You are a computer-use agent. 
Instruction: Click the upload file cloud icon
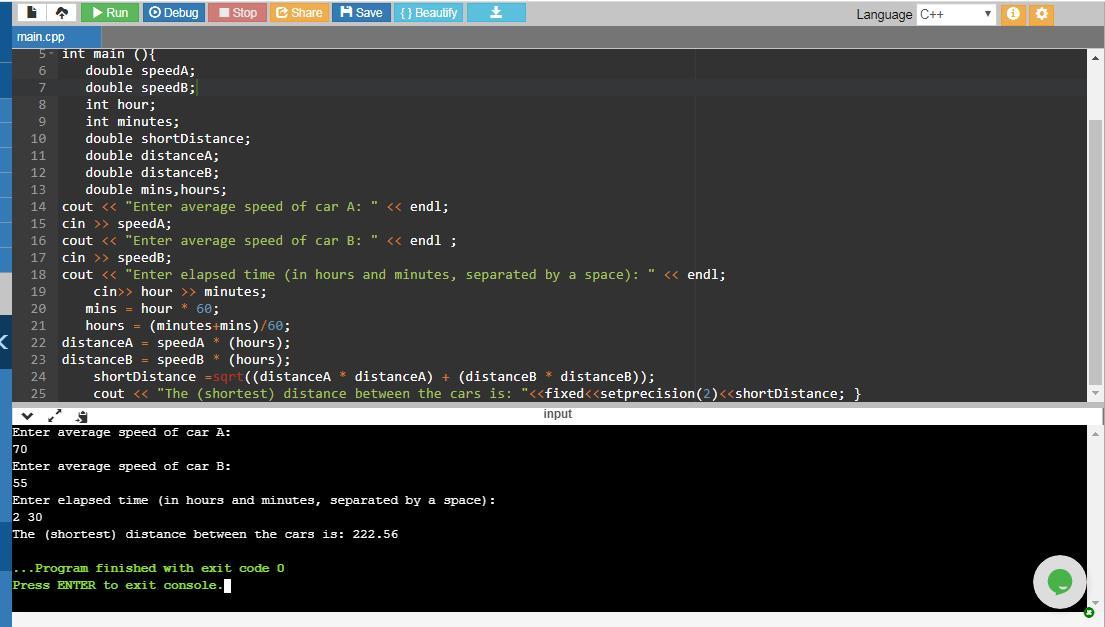(x=61, y=13)
